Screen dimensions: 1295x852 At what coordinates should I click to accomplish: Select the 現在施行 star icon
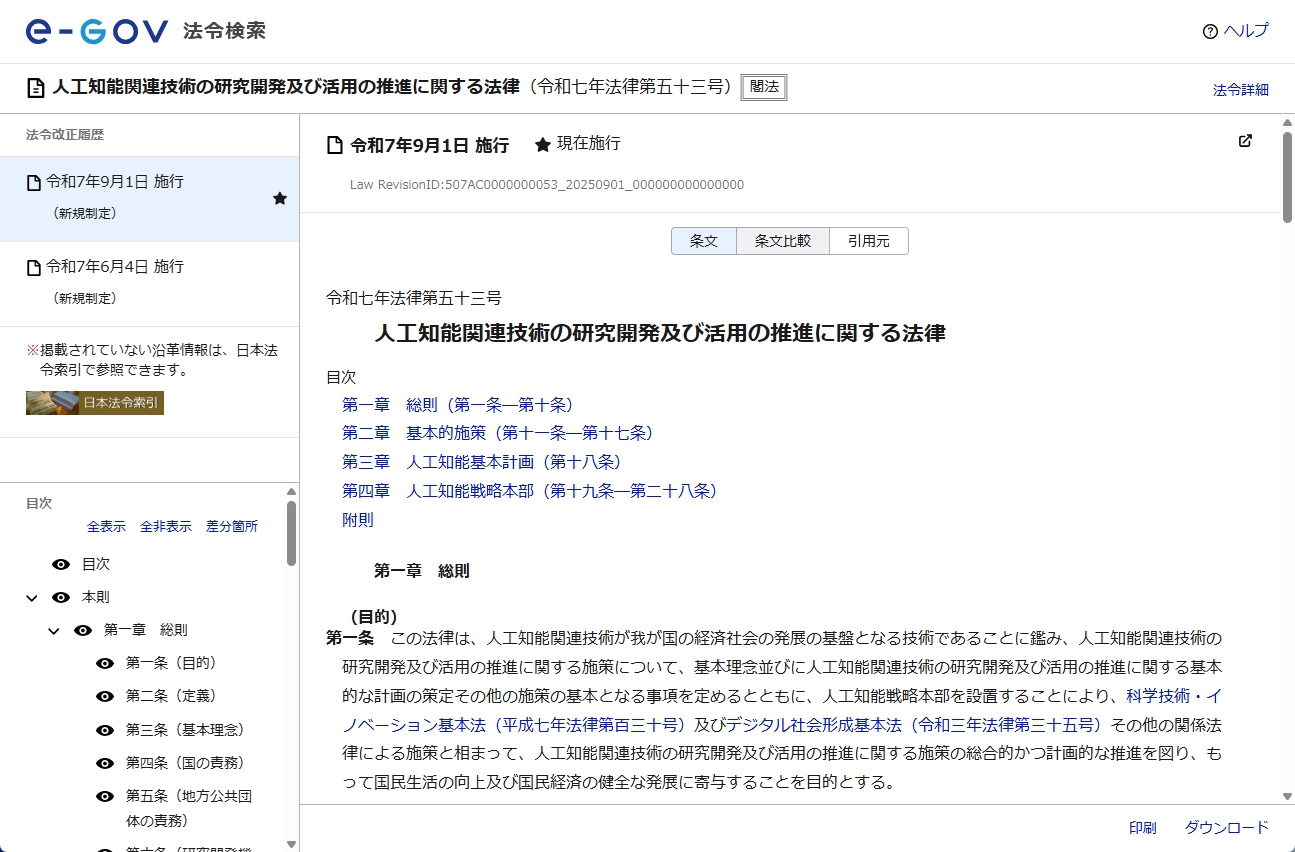544,144
